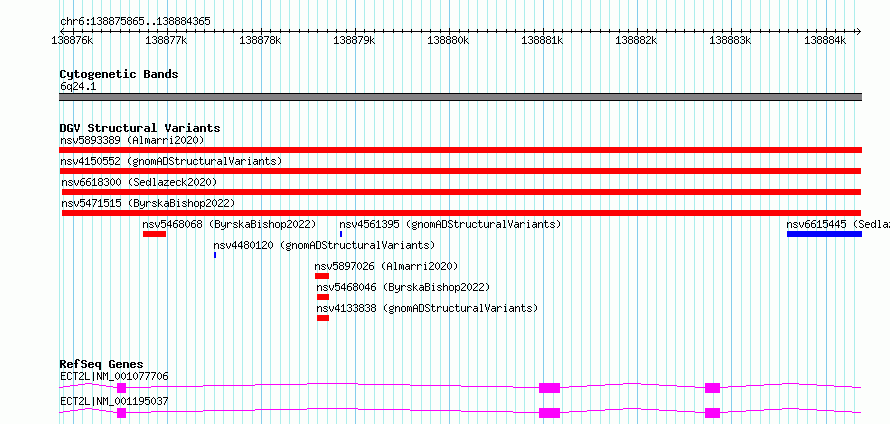Open the ECT2L|NM_001195037 gene label
The height and width of the screenshot is (424, 890).
114,401
